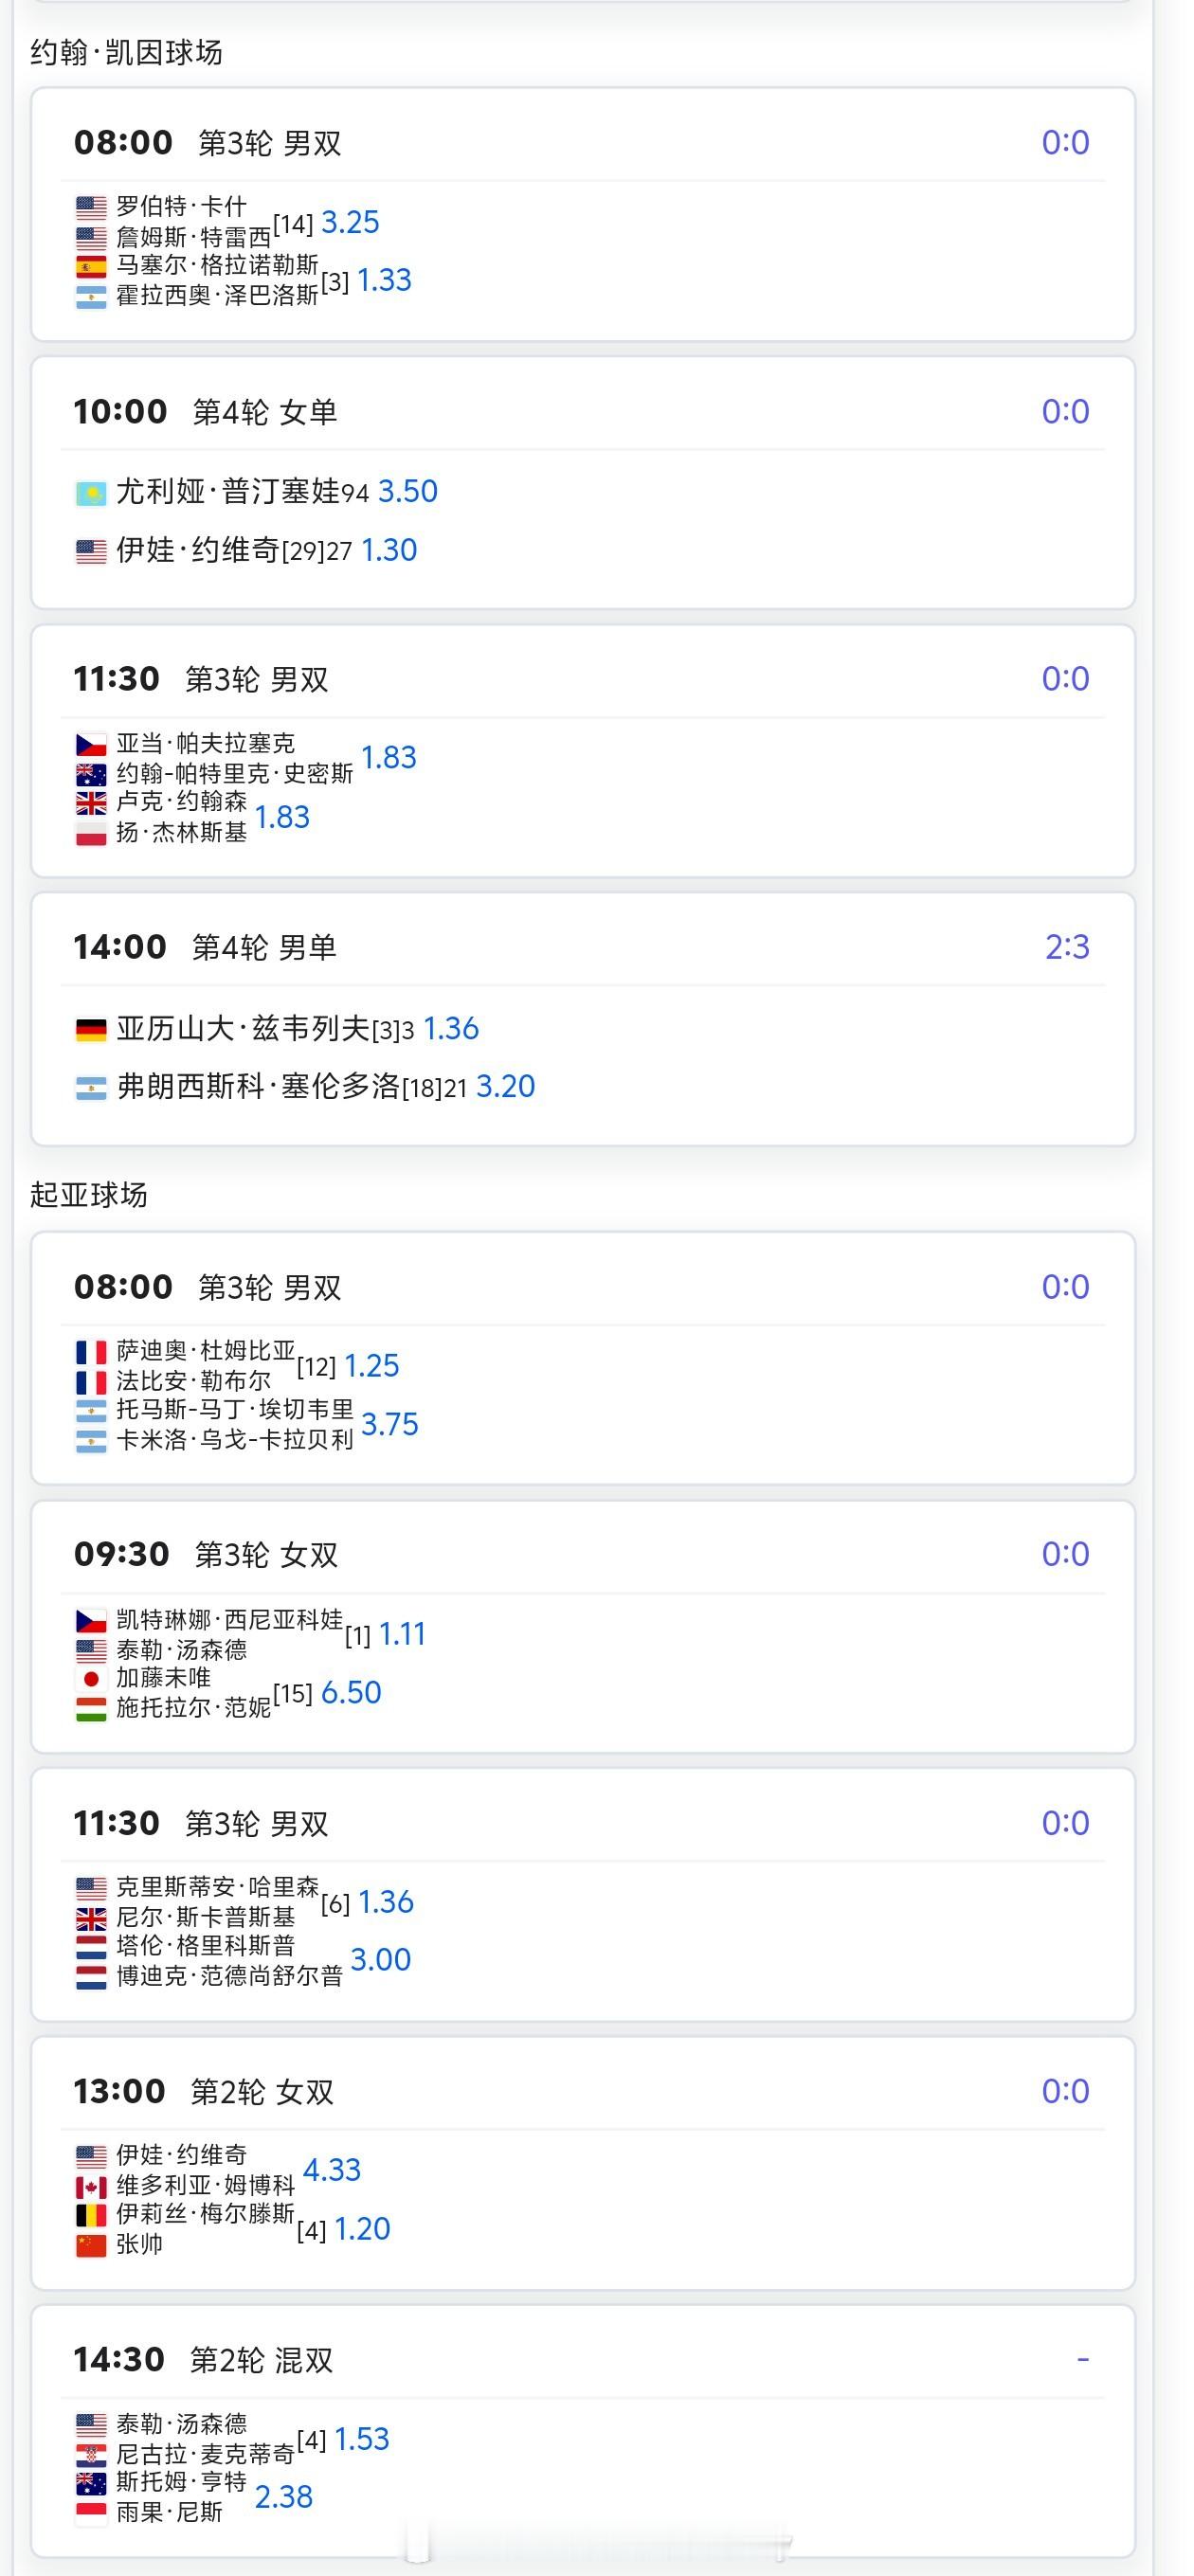Open player name 弗朗西斯科·塞伦多洛
This screenshot has height=2576, width=1194.
[258, 1087]
